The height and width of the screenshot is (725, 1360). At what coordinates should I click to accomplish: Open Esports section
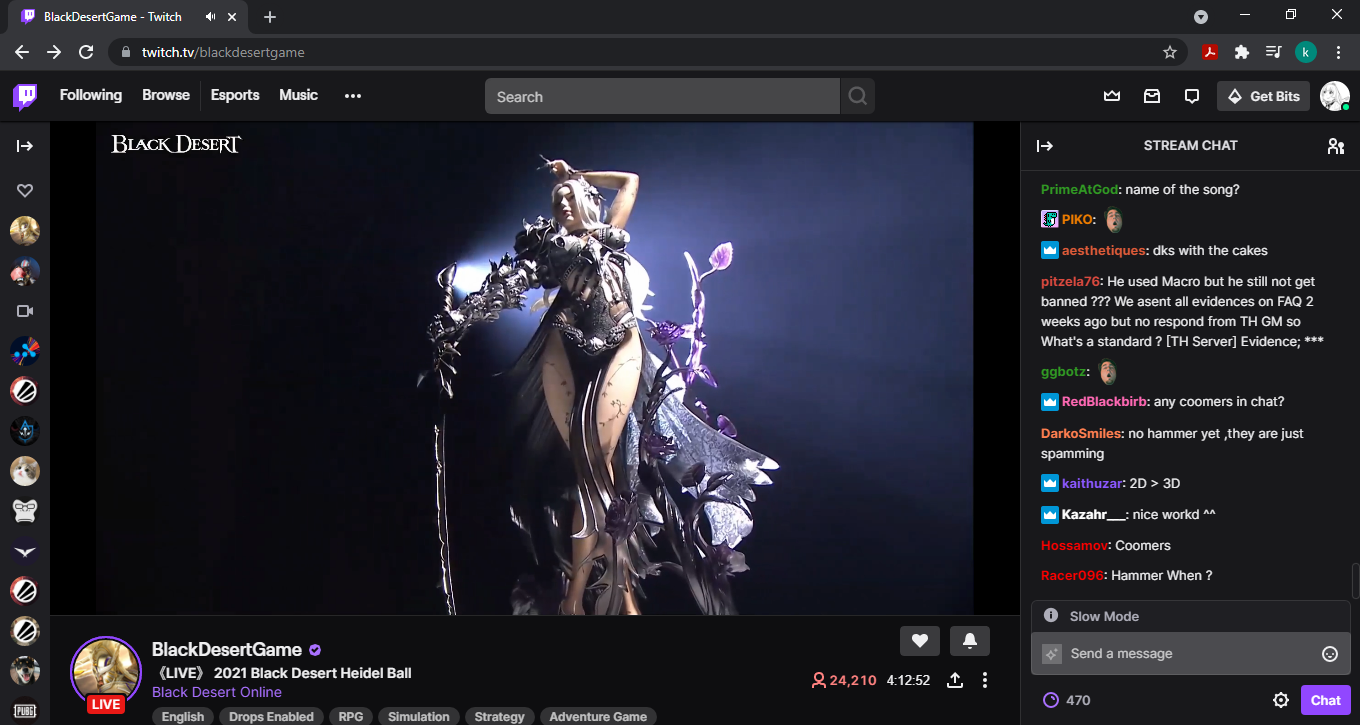tap(235, 95)
